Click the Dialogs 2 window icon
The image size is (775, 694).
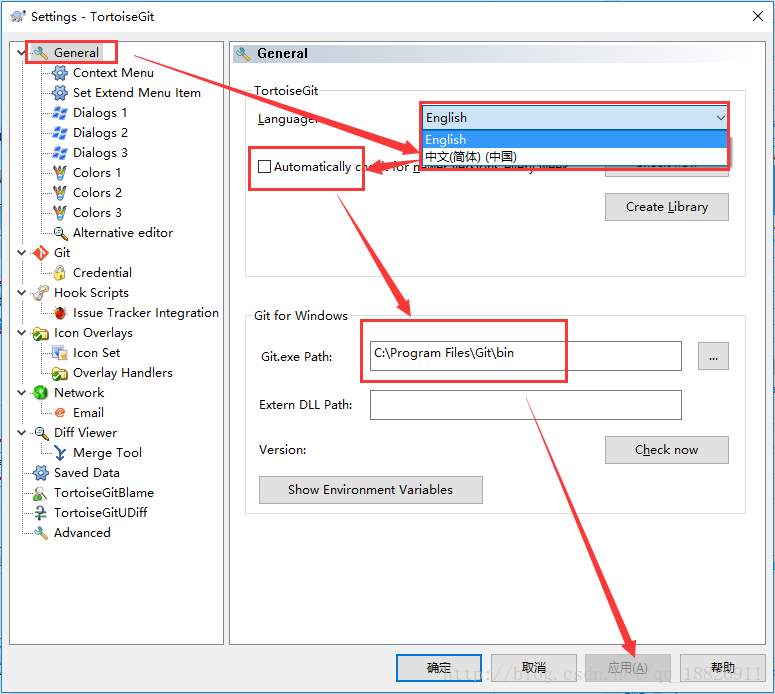pyautogui.click(x=60, y=132)
